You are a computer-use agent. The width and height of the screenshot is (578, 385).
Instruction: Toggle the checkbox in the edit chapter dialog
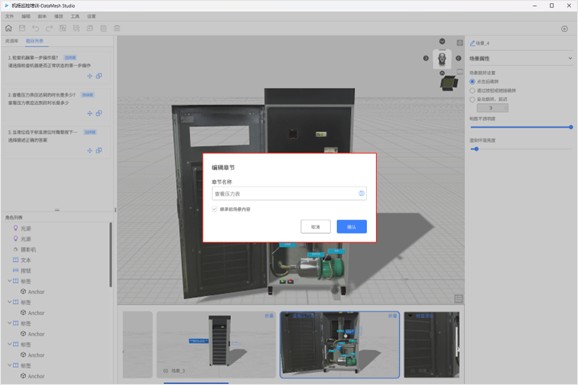pos(215,209)
